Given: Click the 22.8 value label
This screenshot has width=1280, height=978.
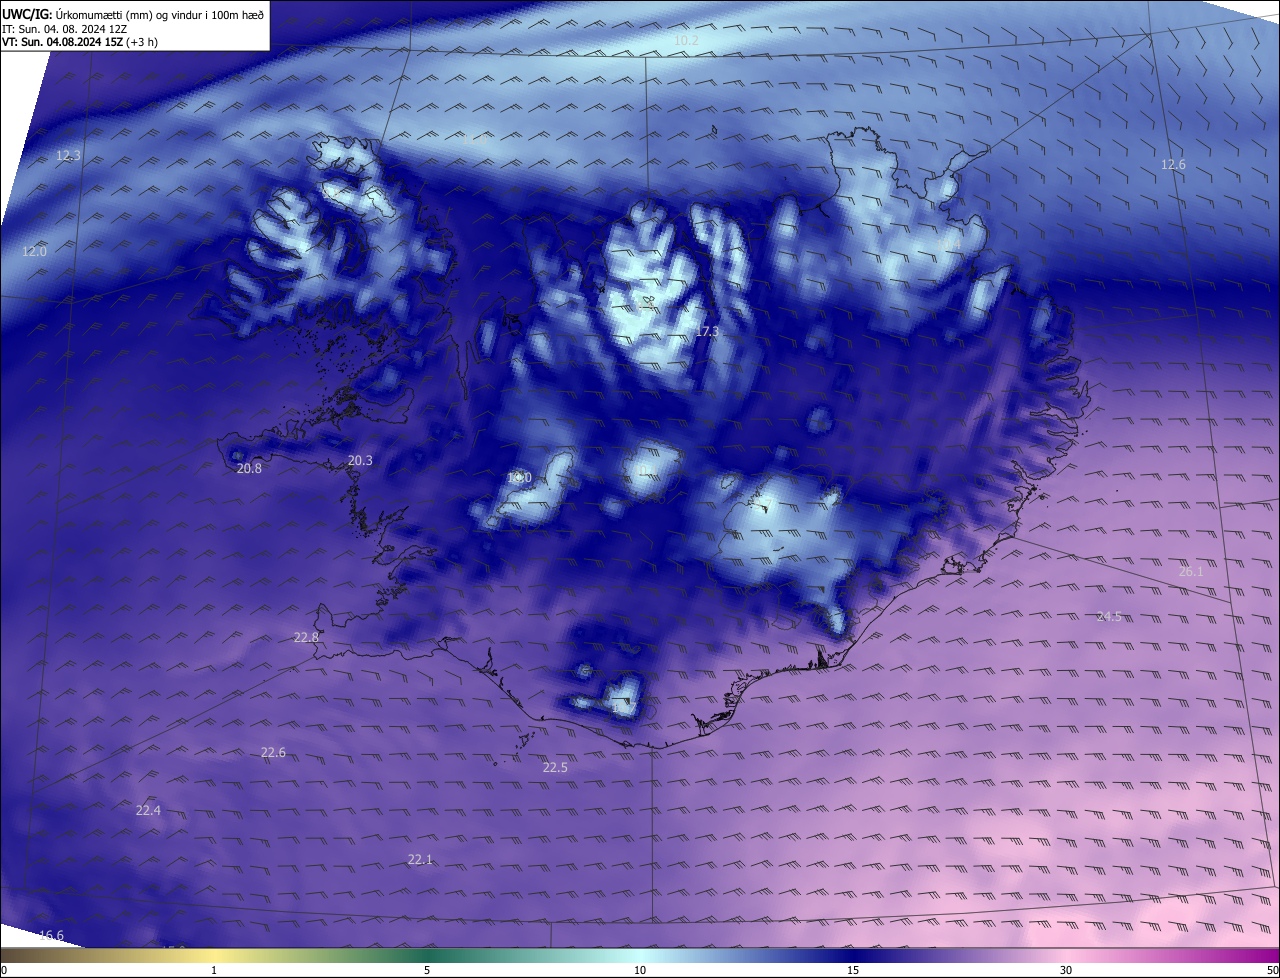Looking at the screenshot, I should pyautogui.click(x=306, y=637).
